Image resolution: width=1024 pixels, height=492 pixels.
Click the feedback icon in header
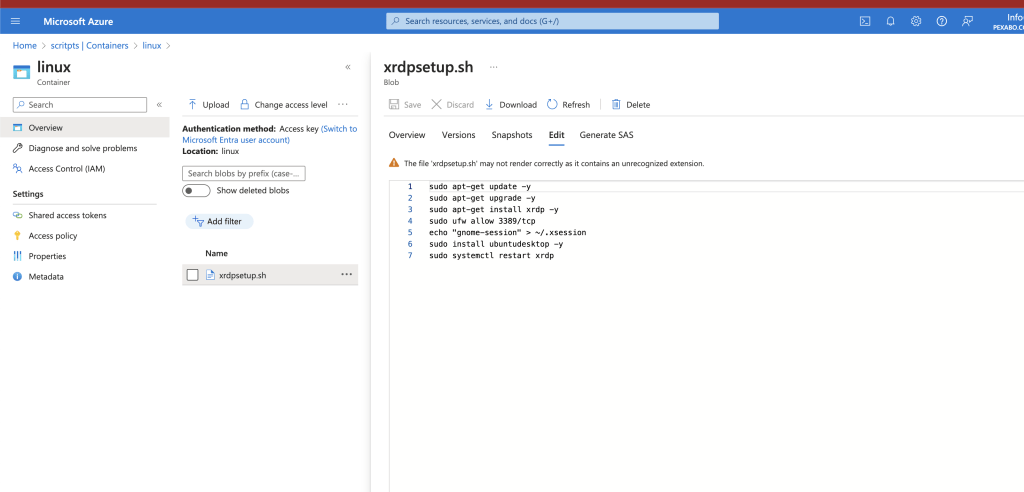click(x=967, y=21)
